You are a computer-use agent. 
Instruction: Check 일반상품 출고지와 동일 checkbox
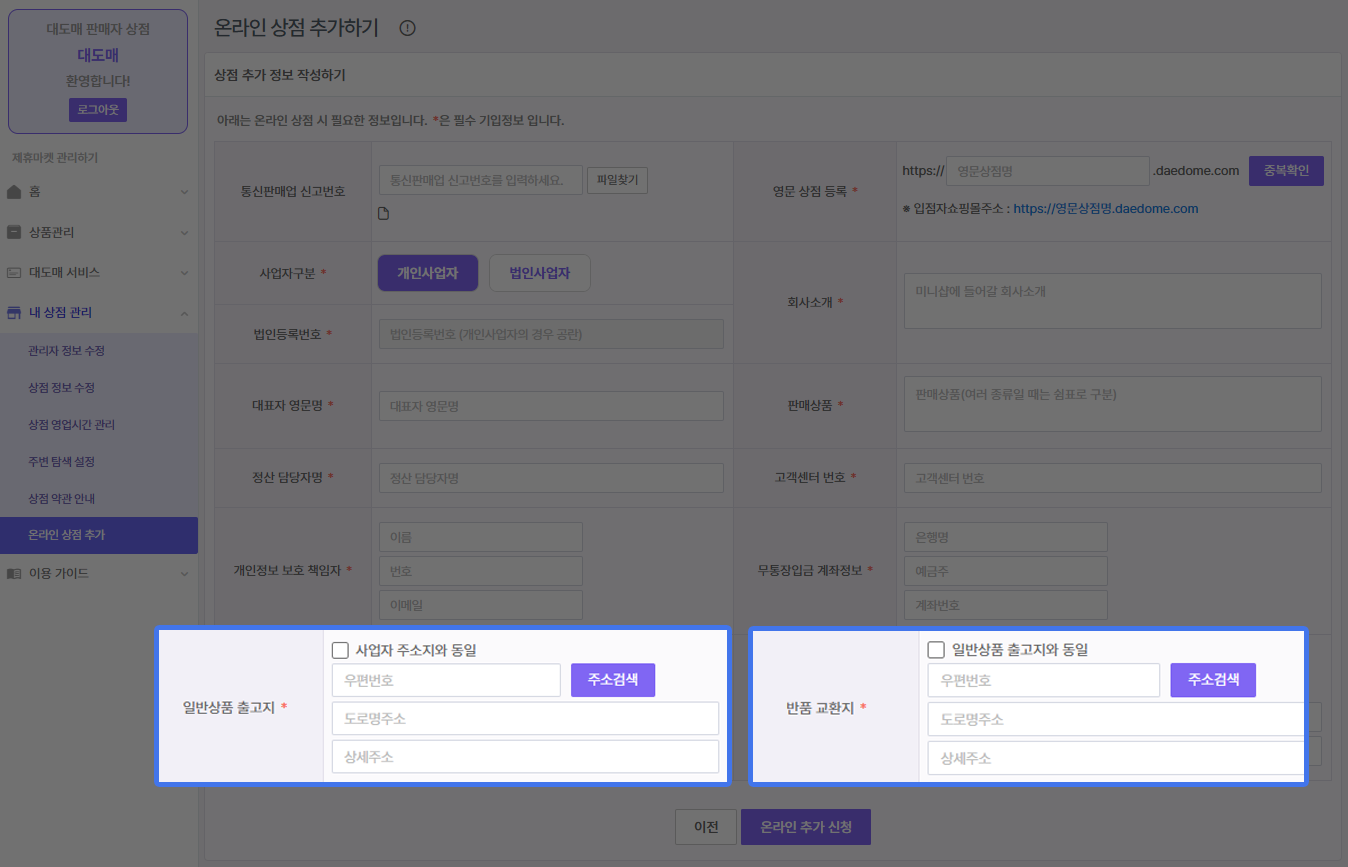(936, 650)
